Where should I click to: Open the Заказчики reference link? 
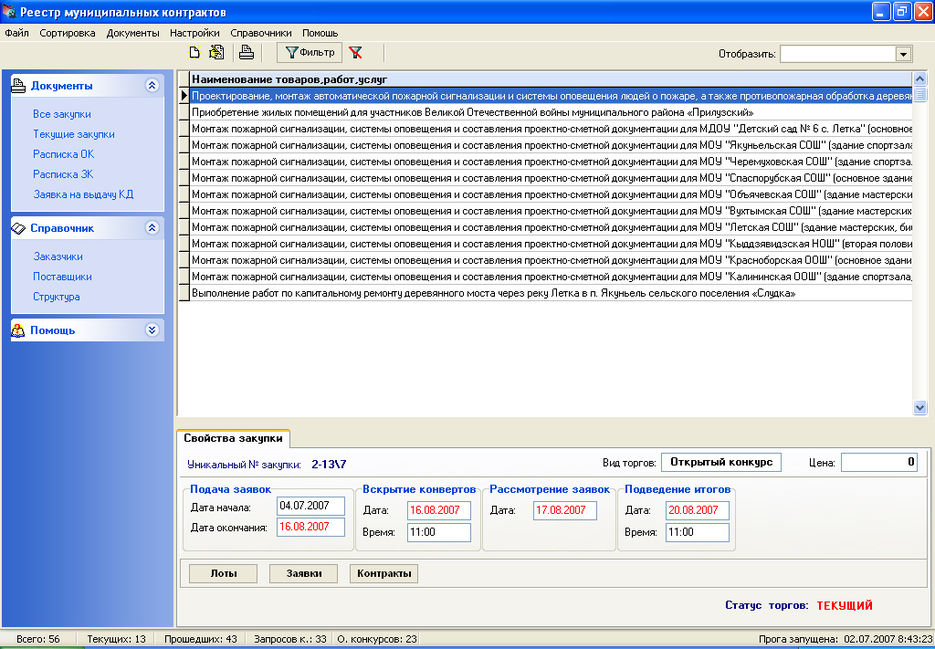pyautogui.click(x=58, y=256)
